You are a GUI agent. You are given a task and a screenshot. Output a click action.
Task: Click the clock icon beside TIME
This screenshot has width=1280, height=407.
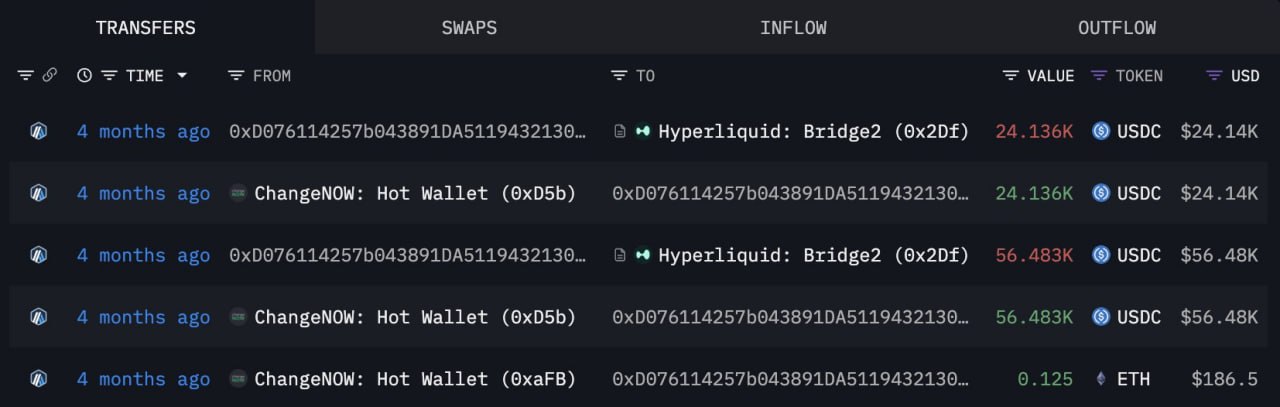85,76
